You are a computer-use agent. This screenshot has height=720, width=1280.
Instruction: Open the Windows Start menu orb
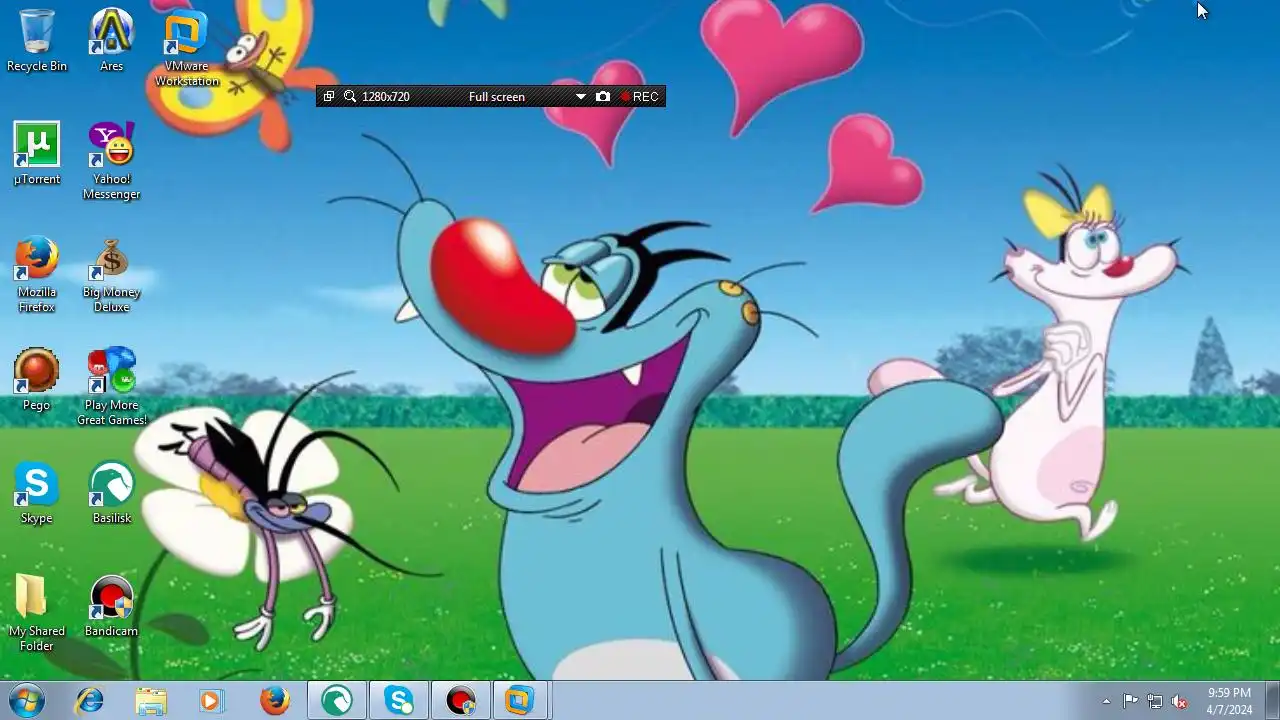(x=27, y=701)
